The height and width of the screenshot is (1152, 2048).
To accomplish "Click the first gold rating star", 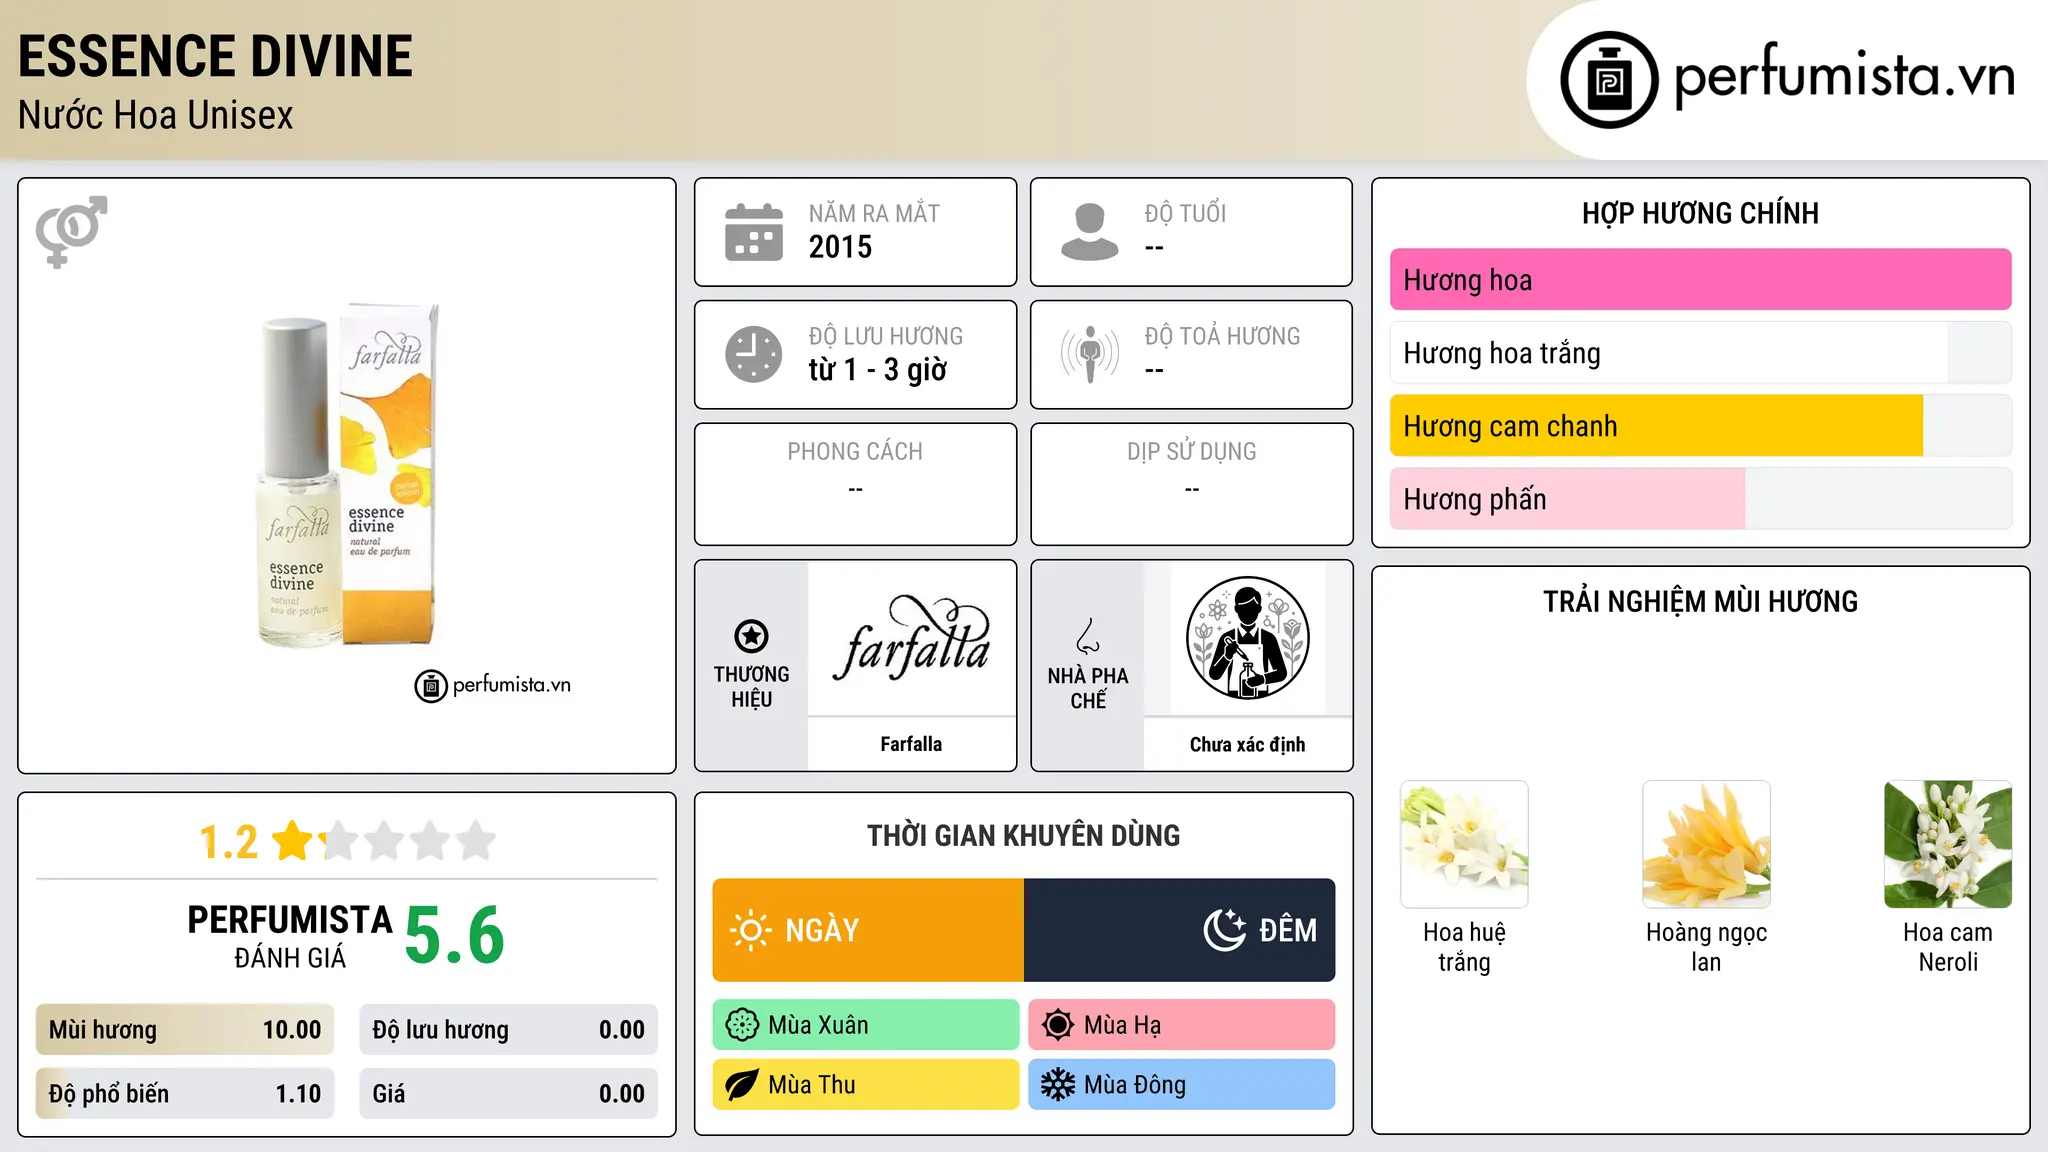I will point(293,840).
